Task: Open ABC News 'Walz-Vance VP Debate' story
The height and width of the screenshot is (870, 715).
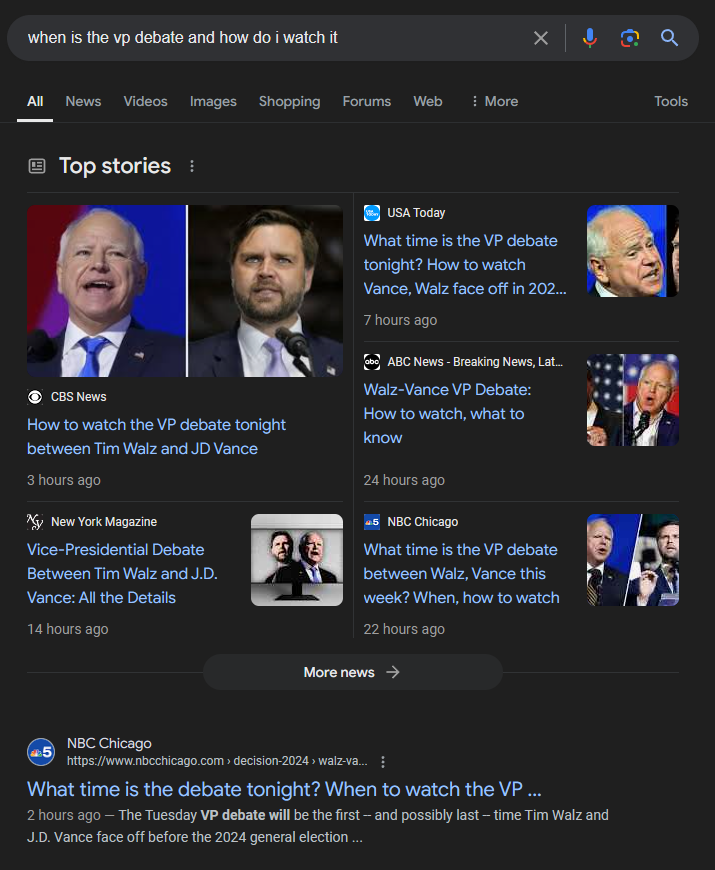Action: point(447,413)
